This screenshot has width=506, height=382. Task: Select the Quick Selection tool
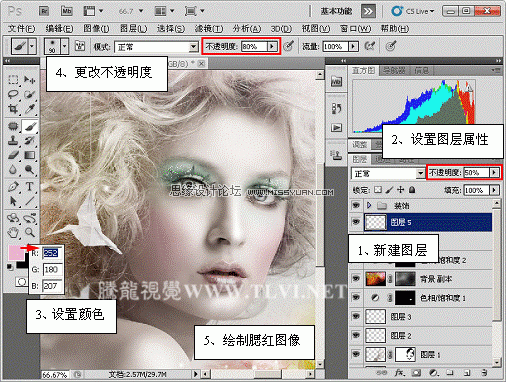coord(30,94)
